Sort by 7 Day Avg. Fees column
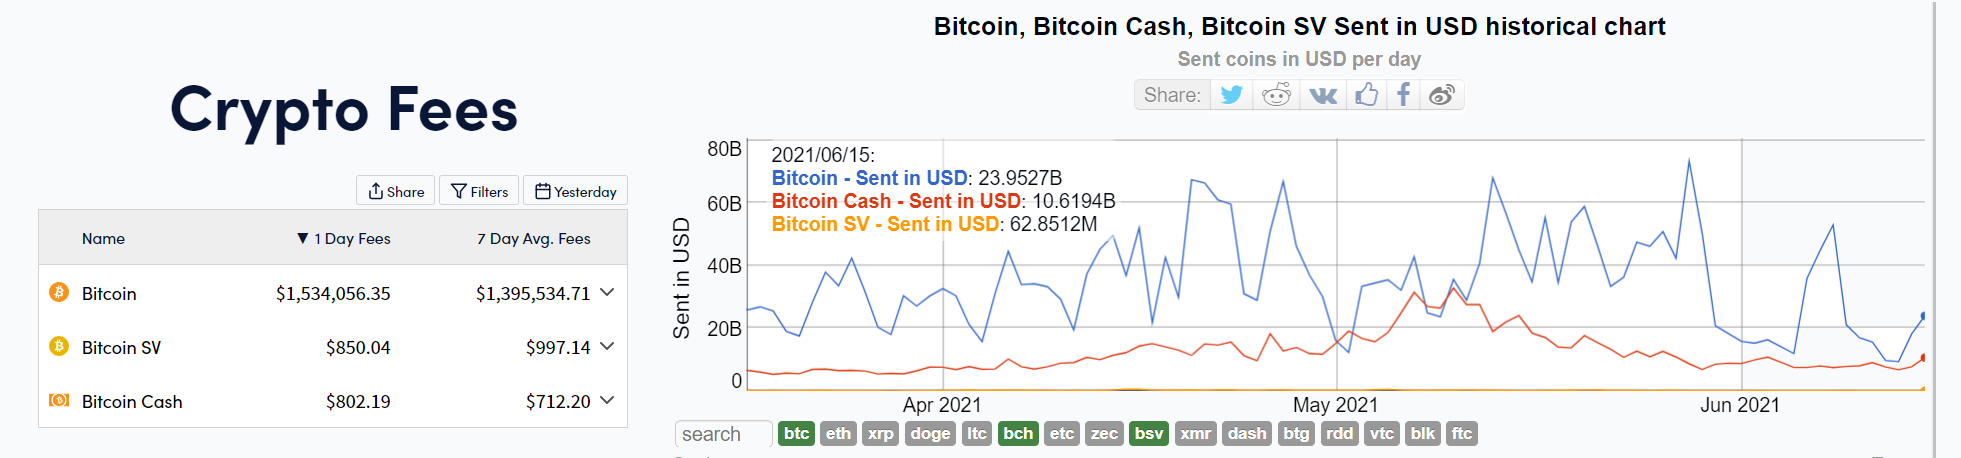Screen dimensions: 1961x458 534,238
